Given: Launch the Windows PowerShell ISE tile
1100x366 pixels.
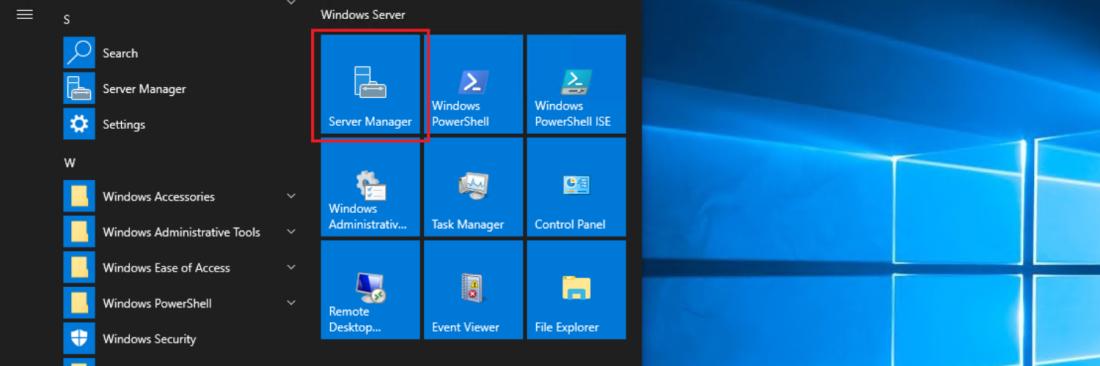Looking at the screenshot, I should pos(577,84).
